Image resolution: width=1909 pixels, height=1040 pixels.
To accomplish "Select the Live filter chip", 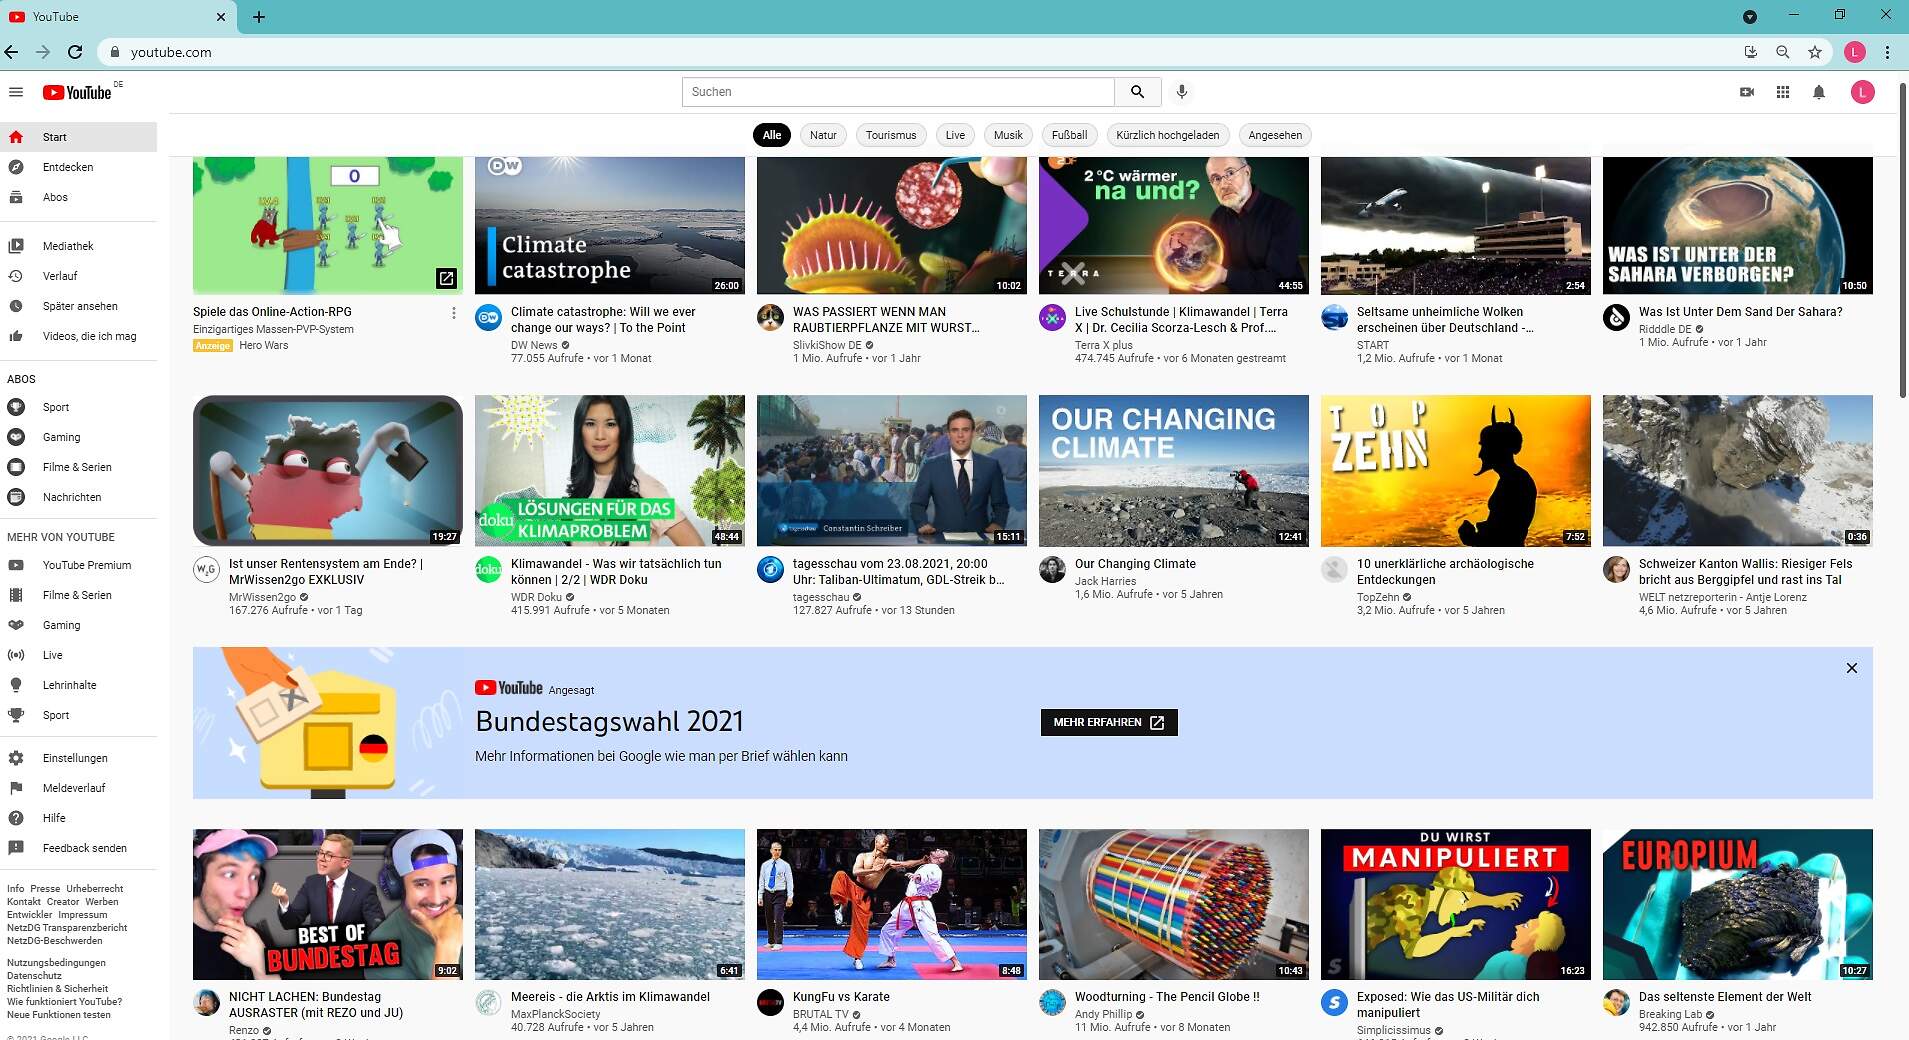I will pyautogui.click(x=955, y=135).
